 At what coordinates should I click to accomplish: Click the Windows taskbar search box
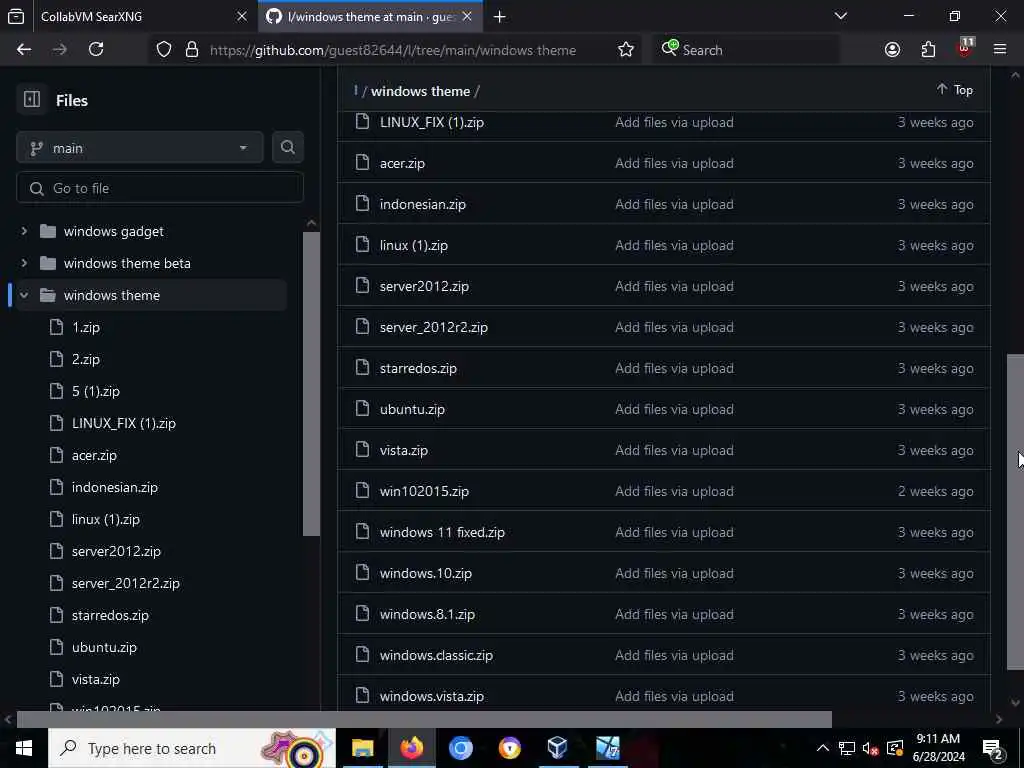[x=192, y=748]
